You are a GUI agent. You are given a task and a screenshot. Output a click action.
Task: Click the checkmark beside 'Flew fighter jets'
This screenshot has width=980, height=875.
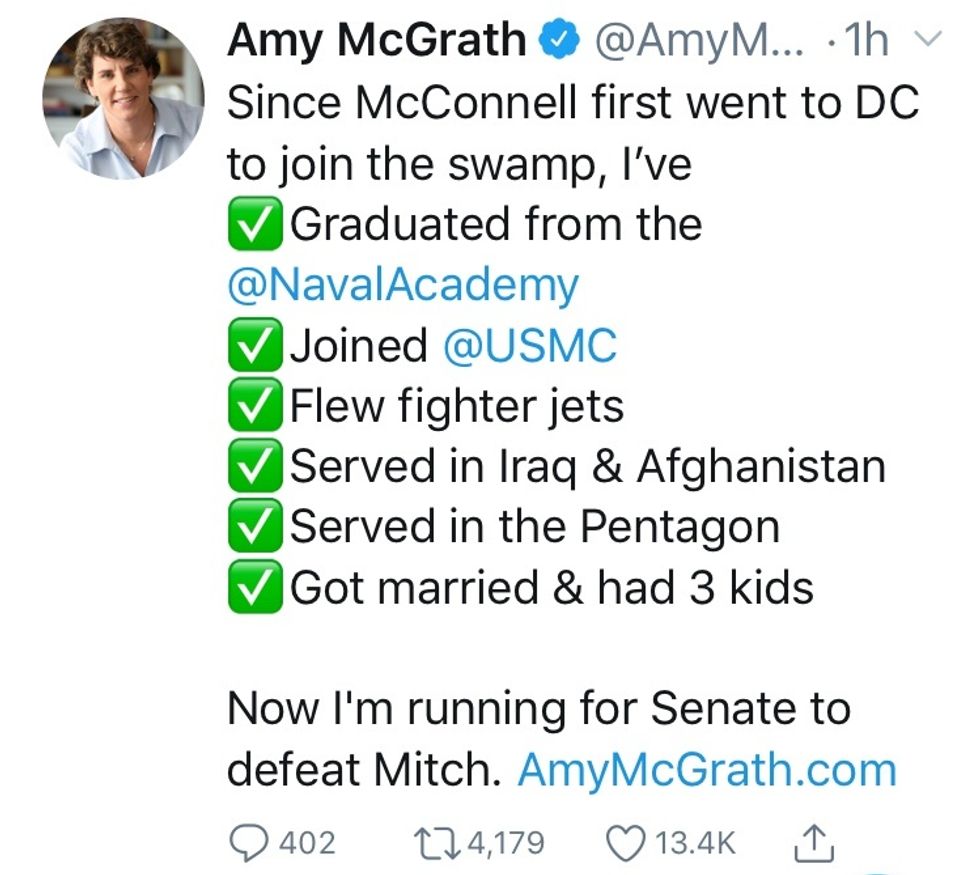[x=256, y=406]
